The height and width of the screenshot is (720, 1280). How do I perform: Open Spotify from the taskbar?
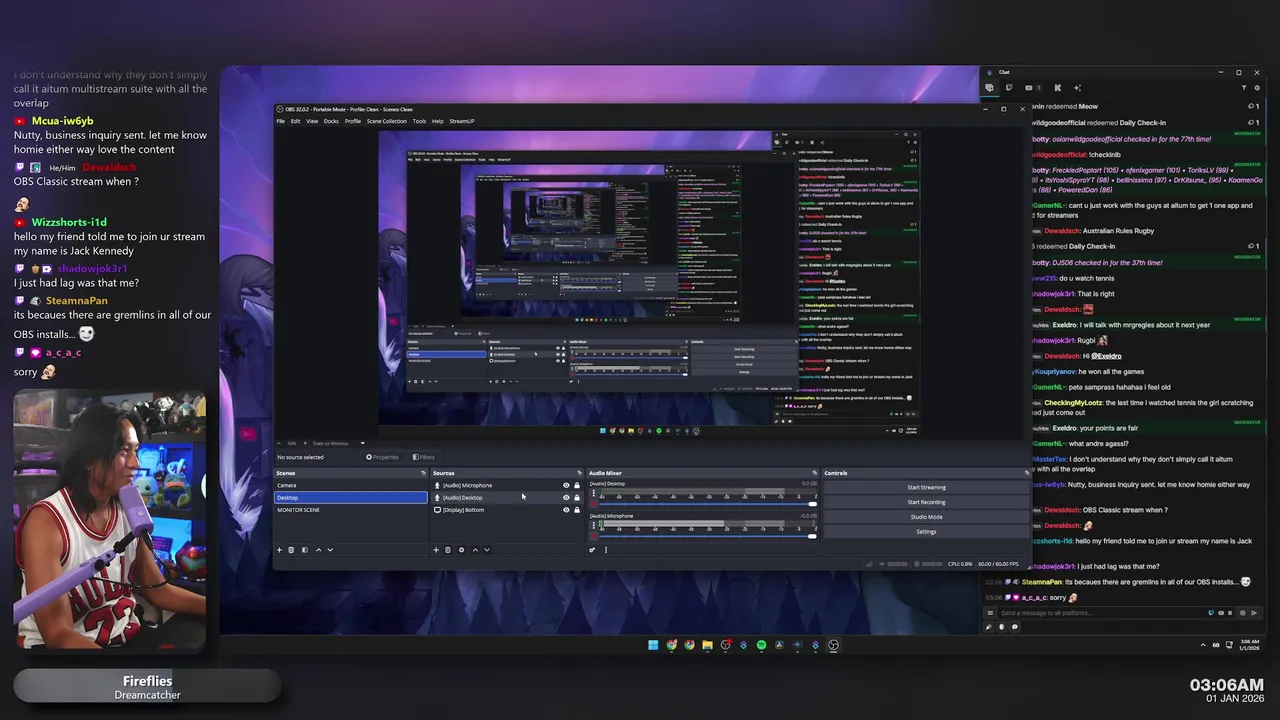761,645
